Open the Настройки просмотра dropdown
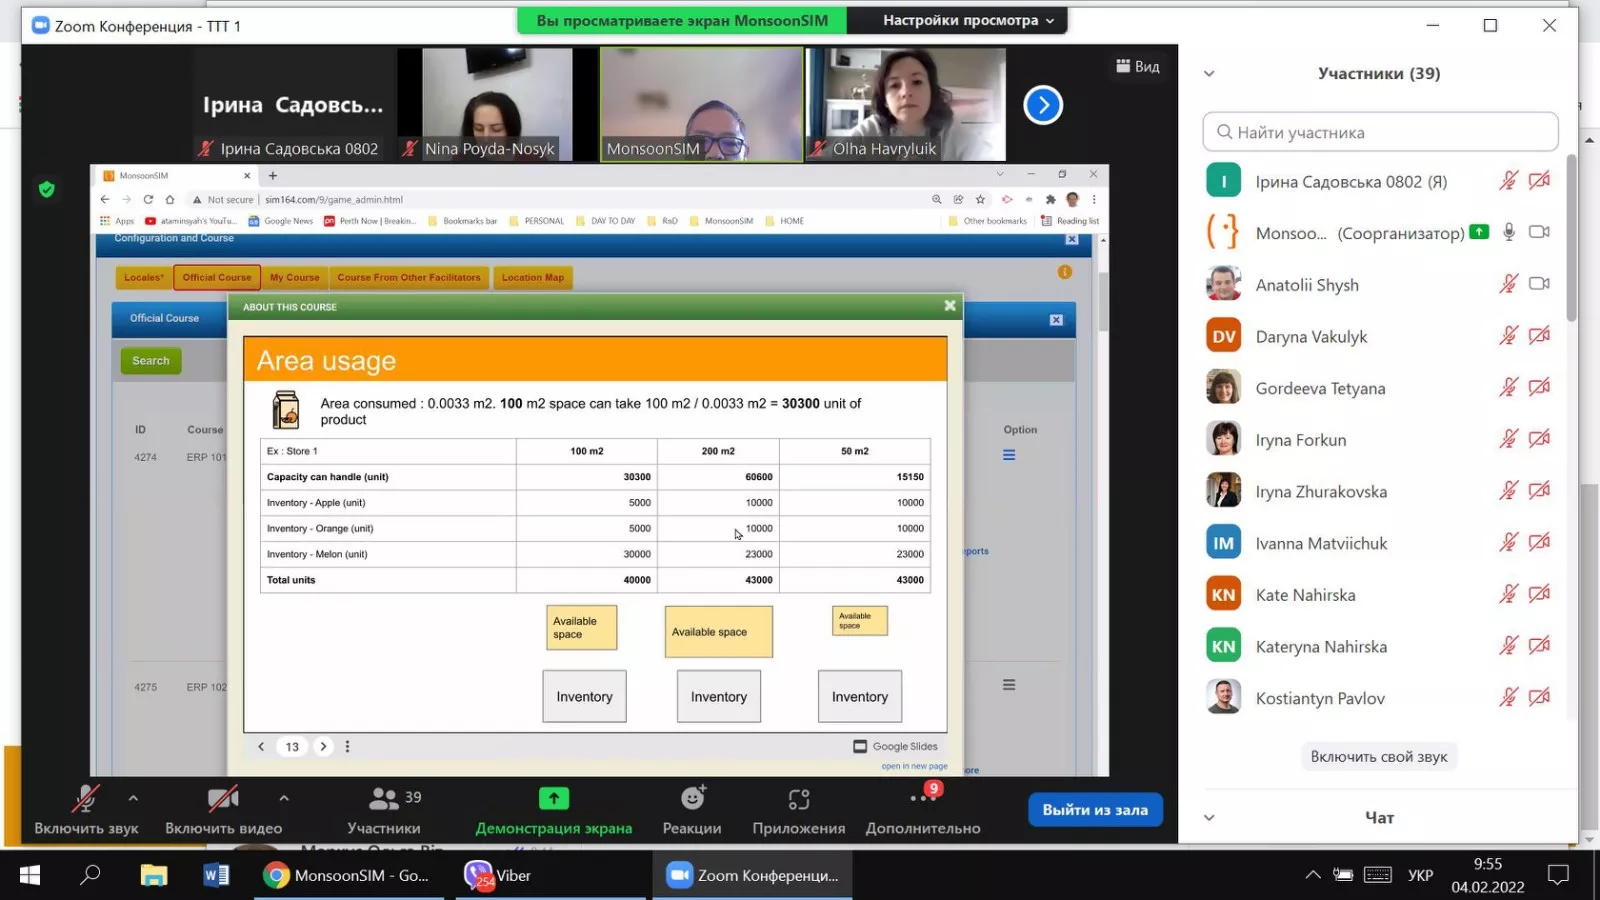The width and height of the screenshot is (1600, 900). point(967,20)
